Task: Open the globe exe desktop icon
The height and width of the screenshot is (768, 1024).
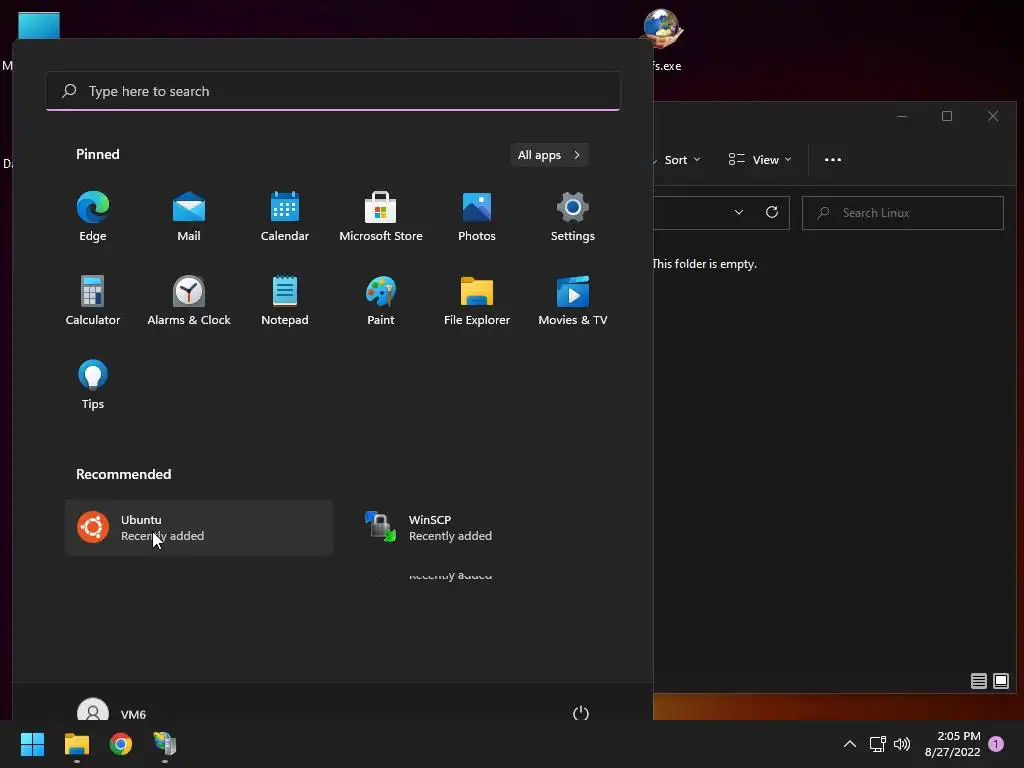Action: pyautogui.click(x=663, y=39)
